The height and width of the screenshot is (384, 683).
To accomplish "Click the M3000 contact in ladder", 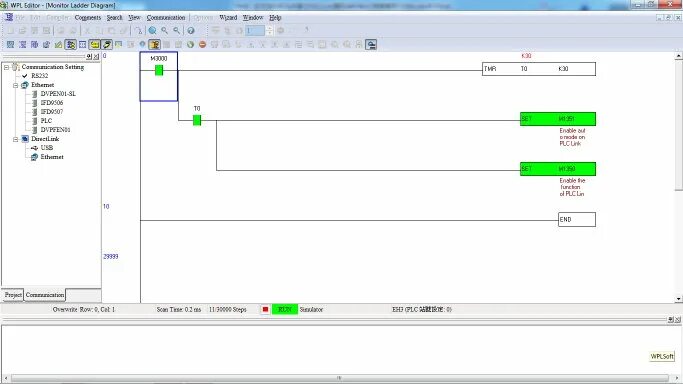I will point(159,70).
